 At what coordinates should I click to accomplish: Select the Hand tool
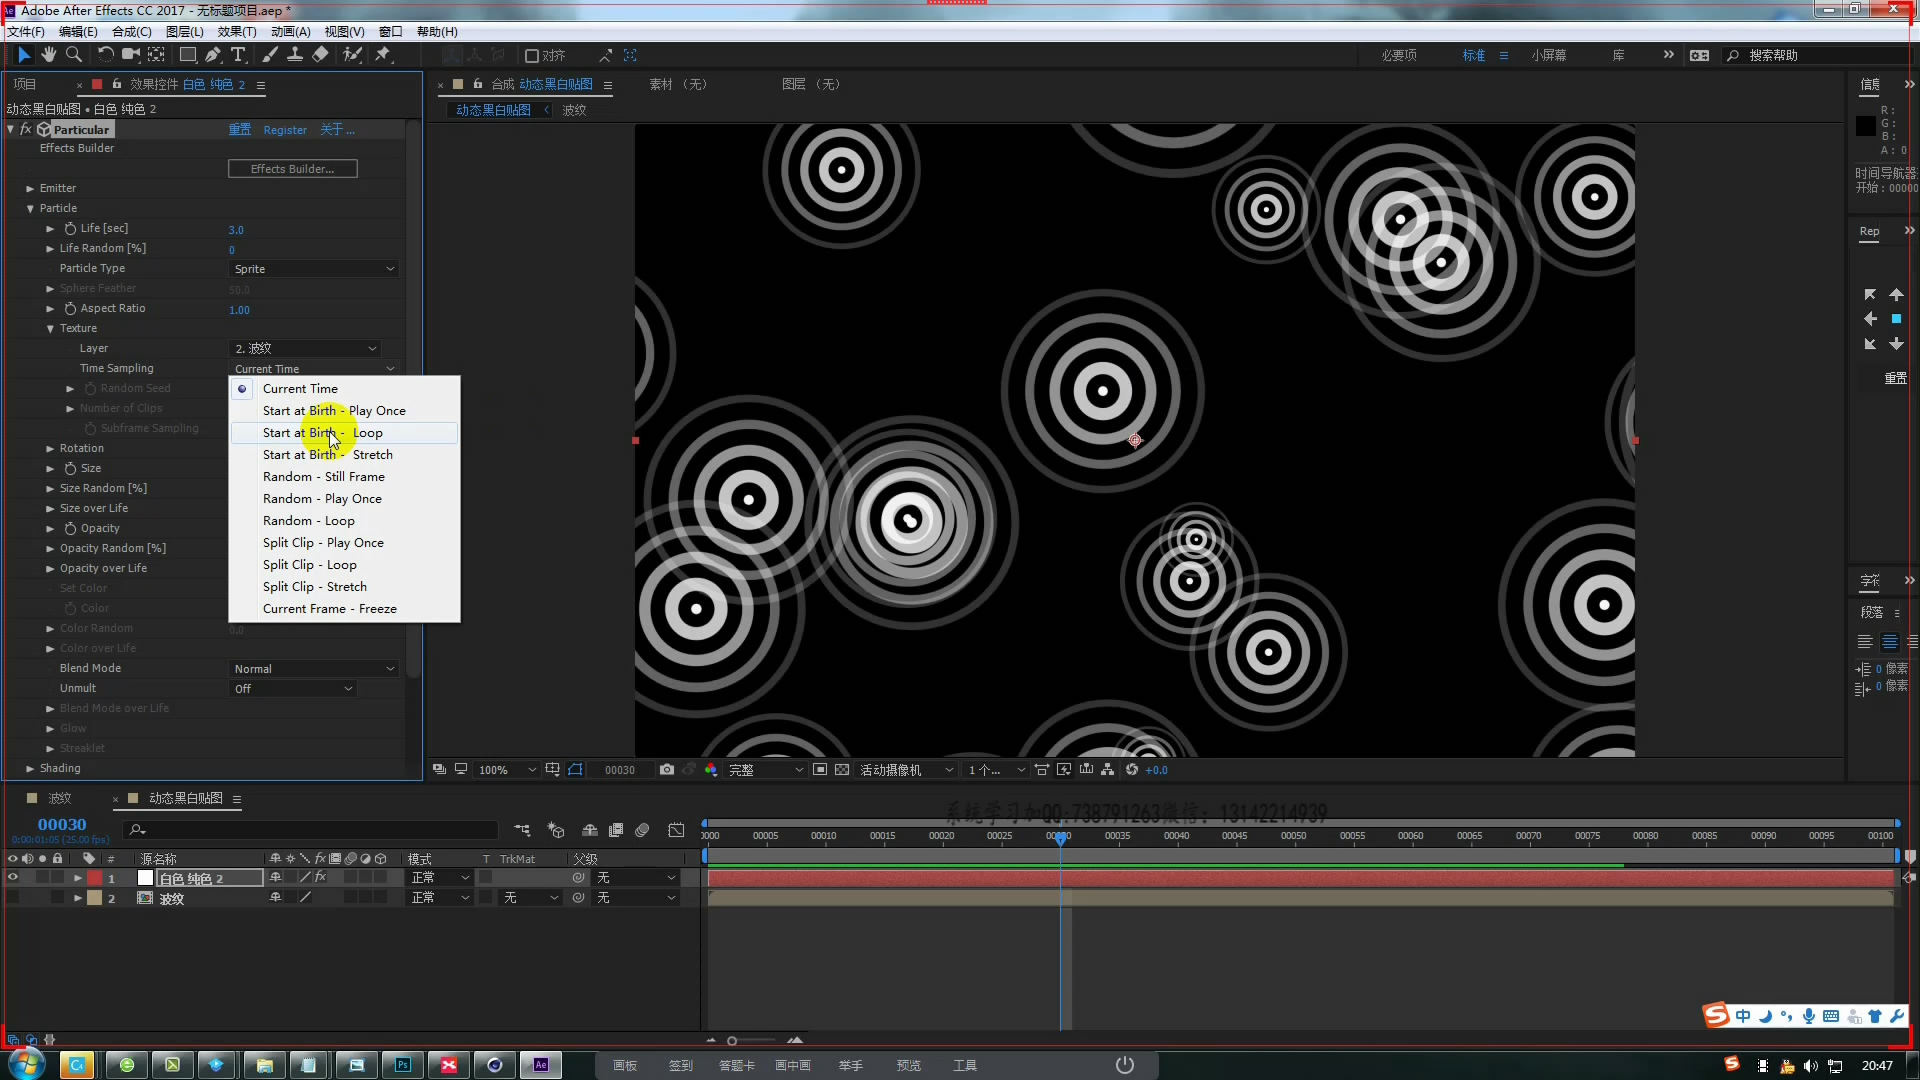(48, 55)
